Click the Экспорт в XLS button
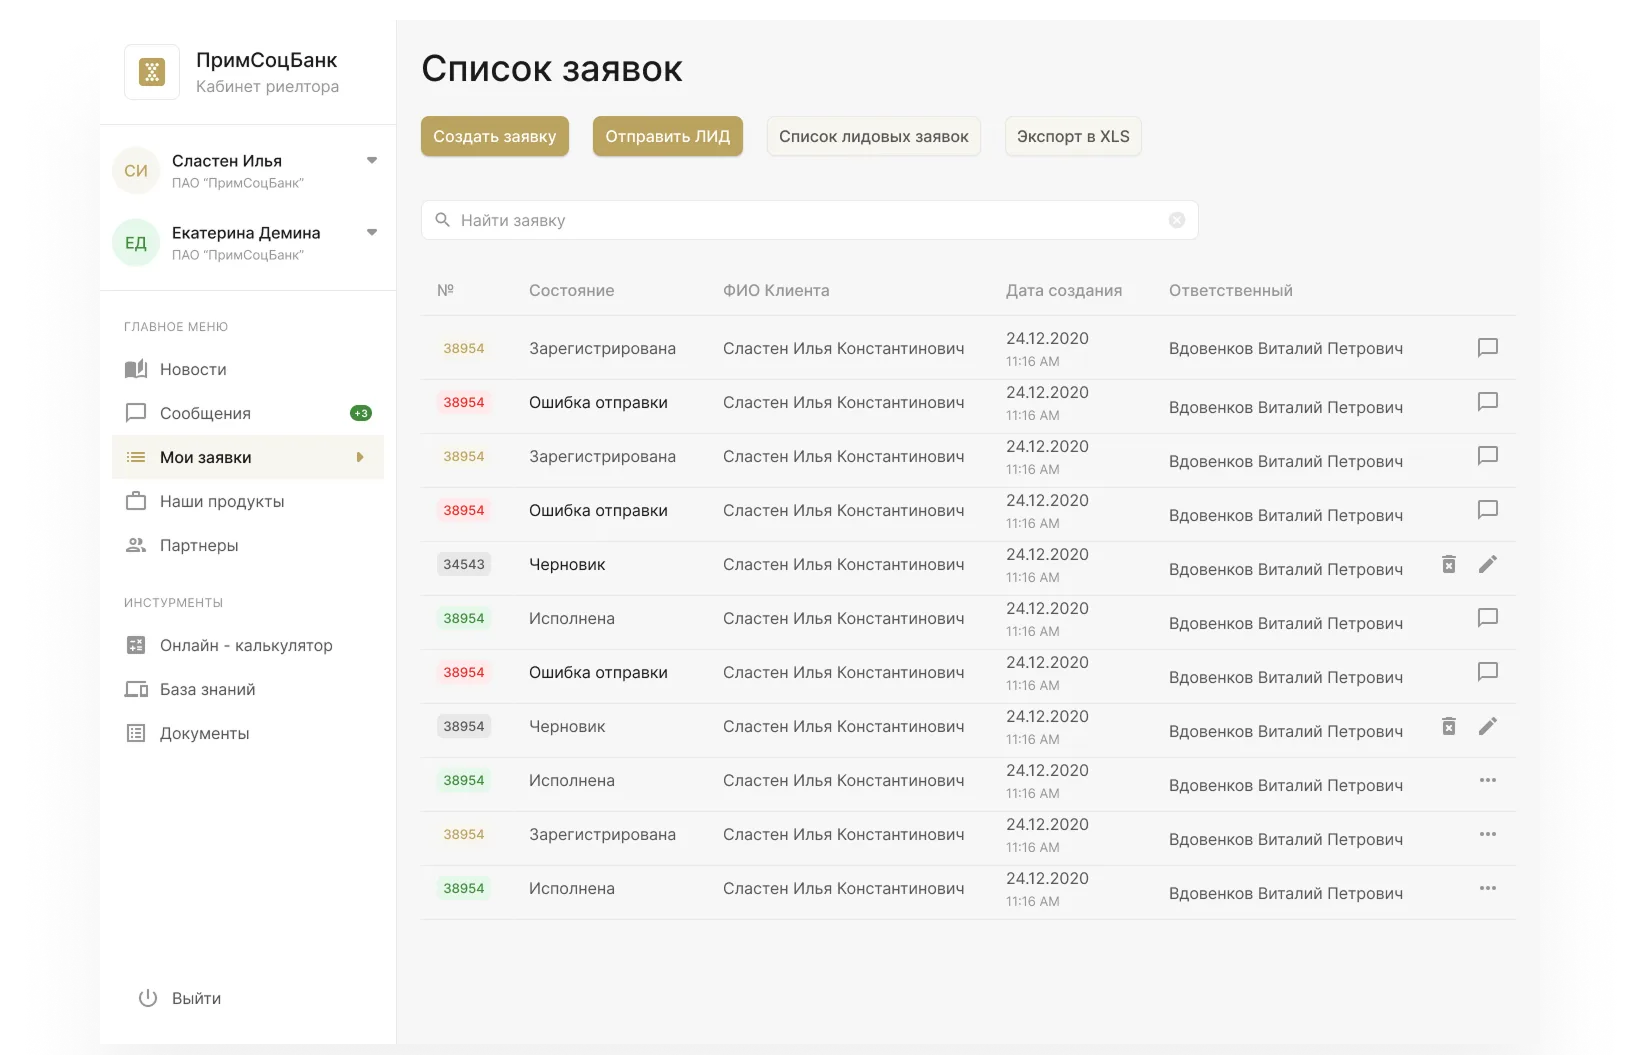This screenshot has width=1640, height=1055. [x=1072, y=136]
